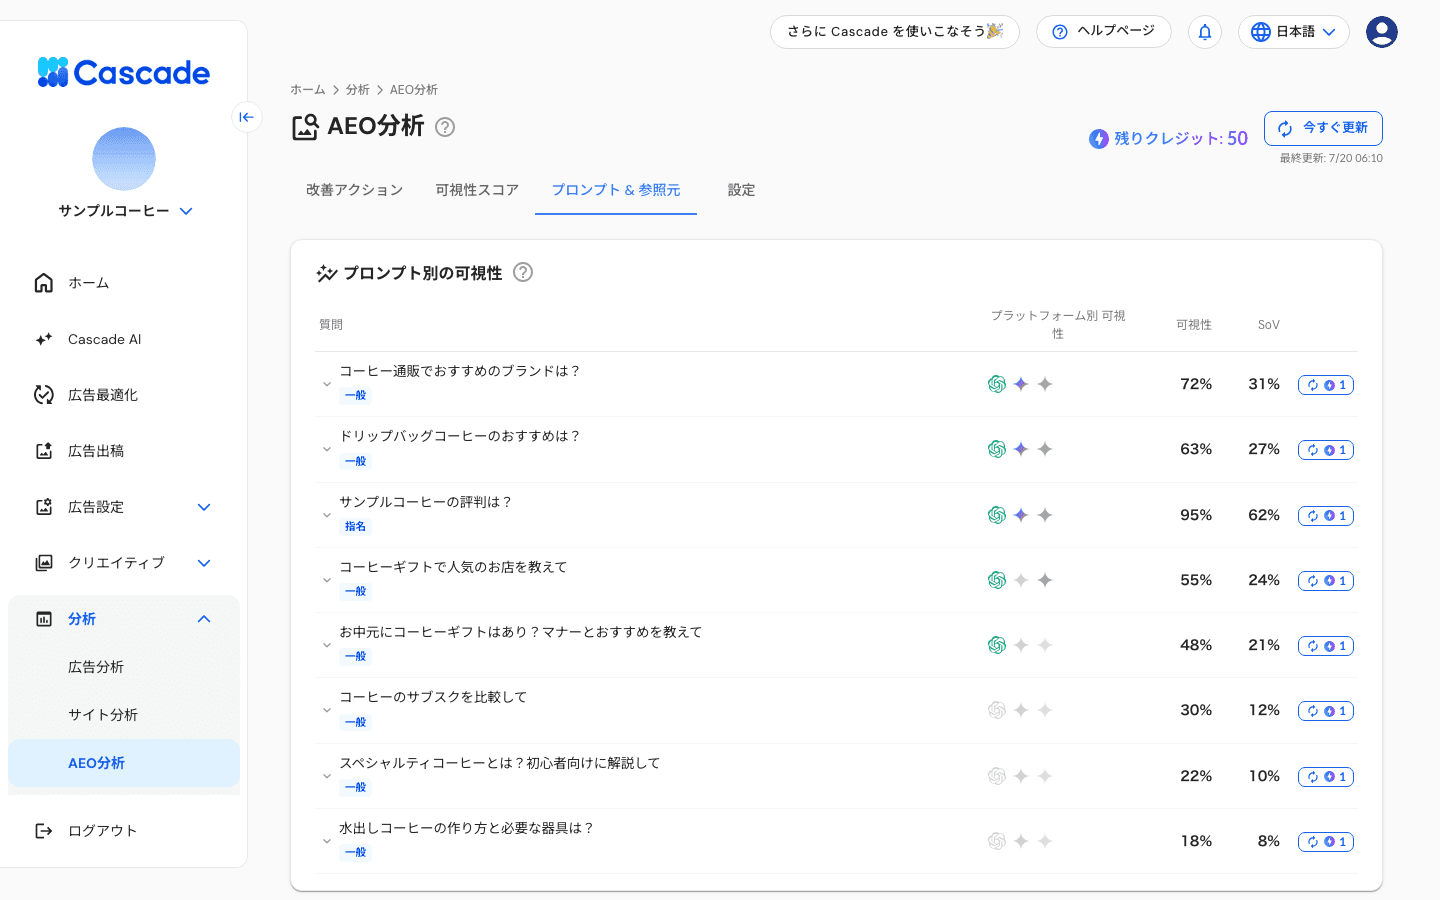The height and width of the screenshot is (900, 1440).
Task: Click ログアウト in sidebar
Action: pyautogui.click(x=124, y=831)
